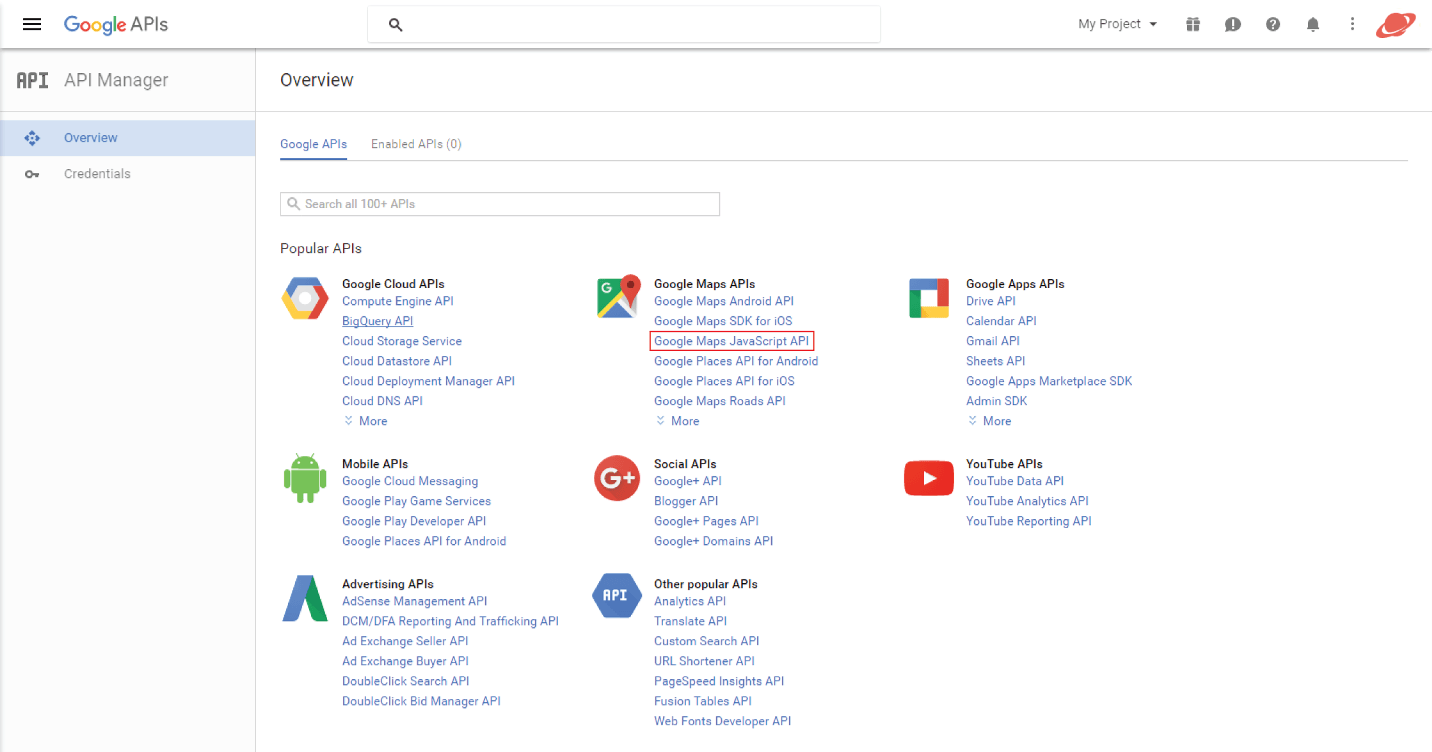
Task: Open Google Cloud Messaging link
Action: pyautogui.click(x=411, y=481)
